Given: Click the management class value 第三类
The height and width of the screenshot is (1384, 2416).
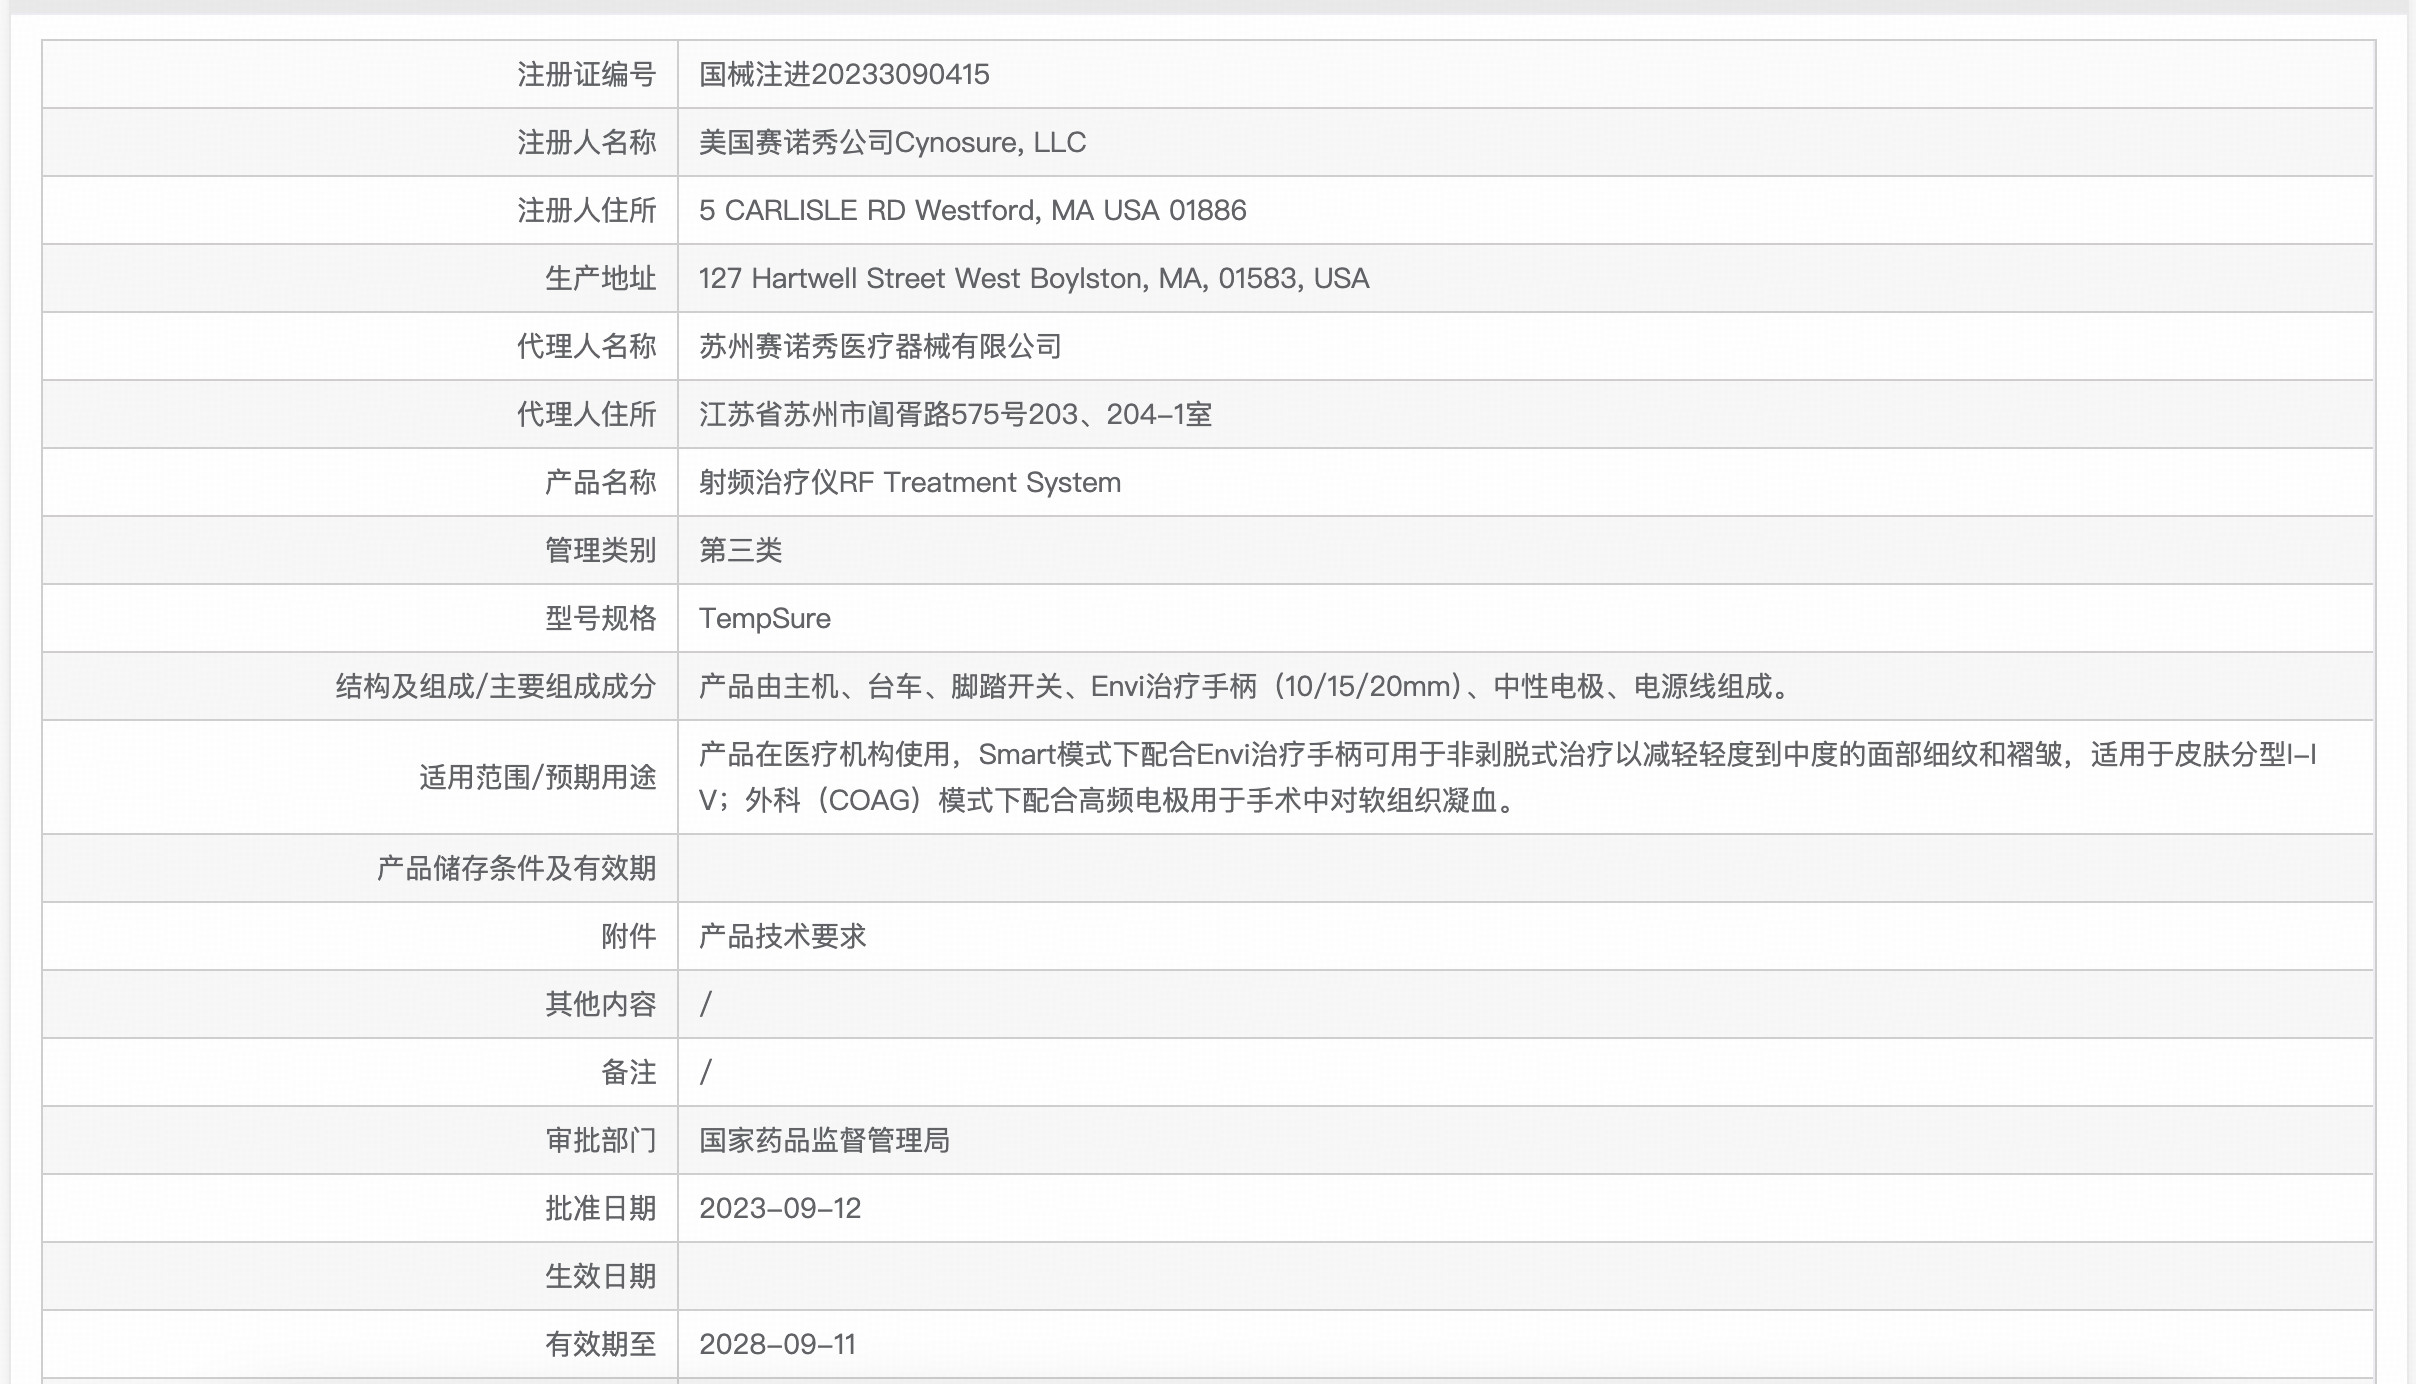Looking at the screenshot, I should [x=740, y=551].
